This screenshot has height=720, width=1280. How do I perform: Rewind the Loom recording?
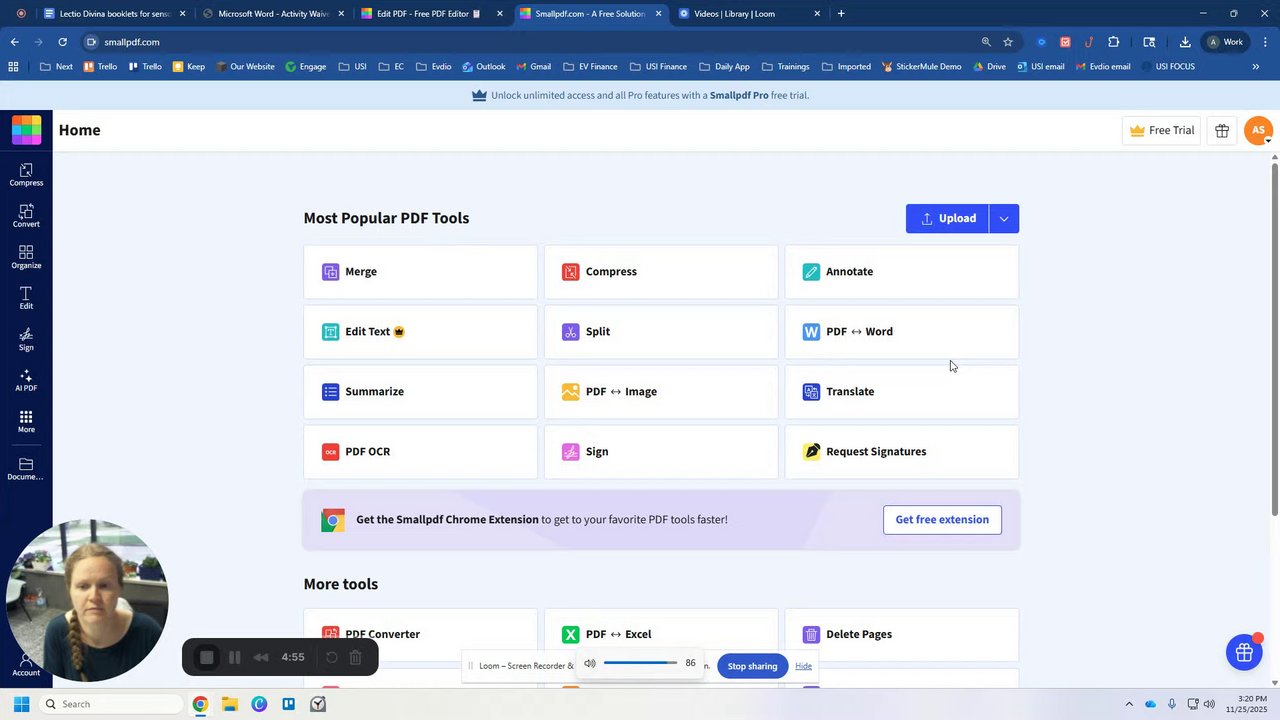(261, 657)
